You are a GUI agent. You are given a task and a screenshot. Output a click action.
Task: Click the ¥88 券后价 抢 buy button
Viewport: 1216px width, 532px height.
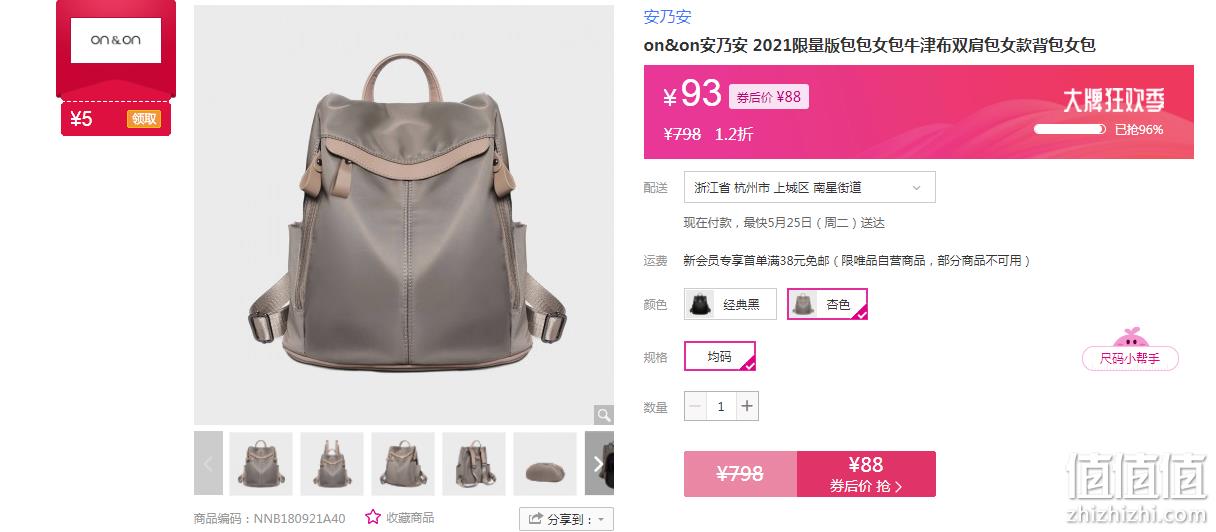(x=866, y=474)
